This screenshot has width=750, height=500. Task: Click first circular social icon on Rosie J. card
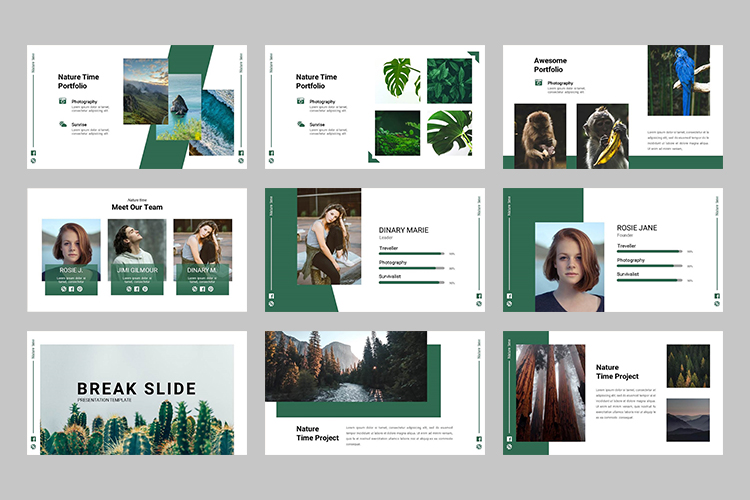[x=63, y=289]
